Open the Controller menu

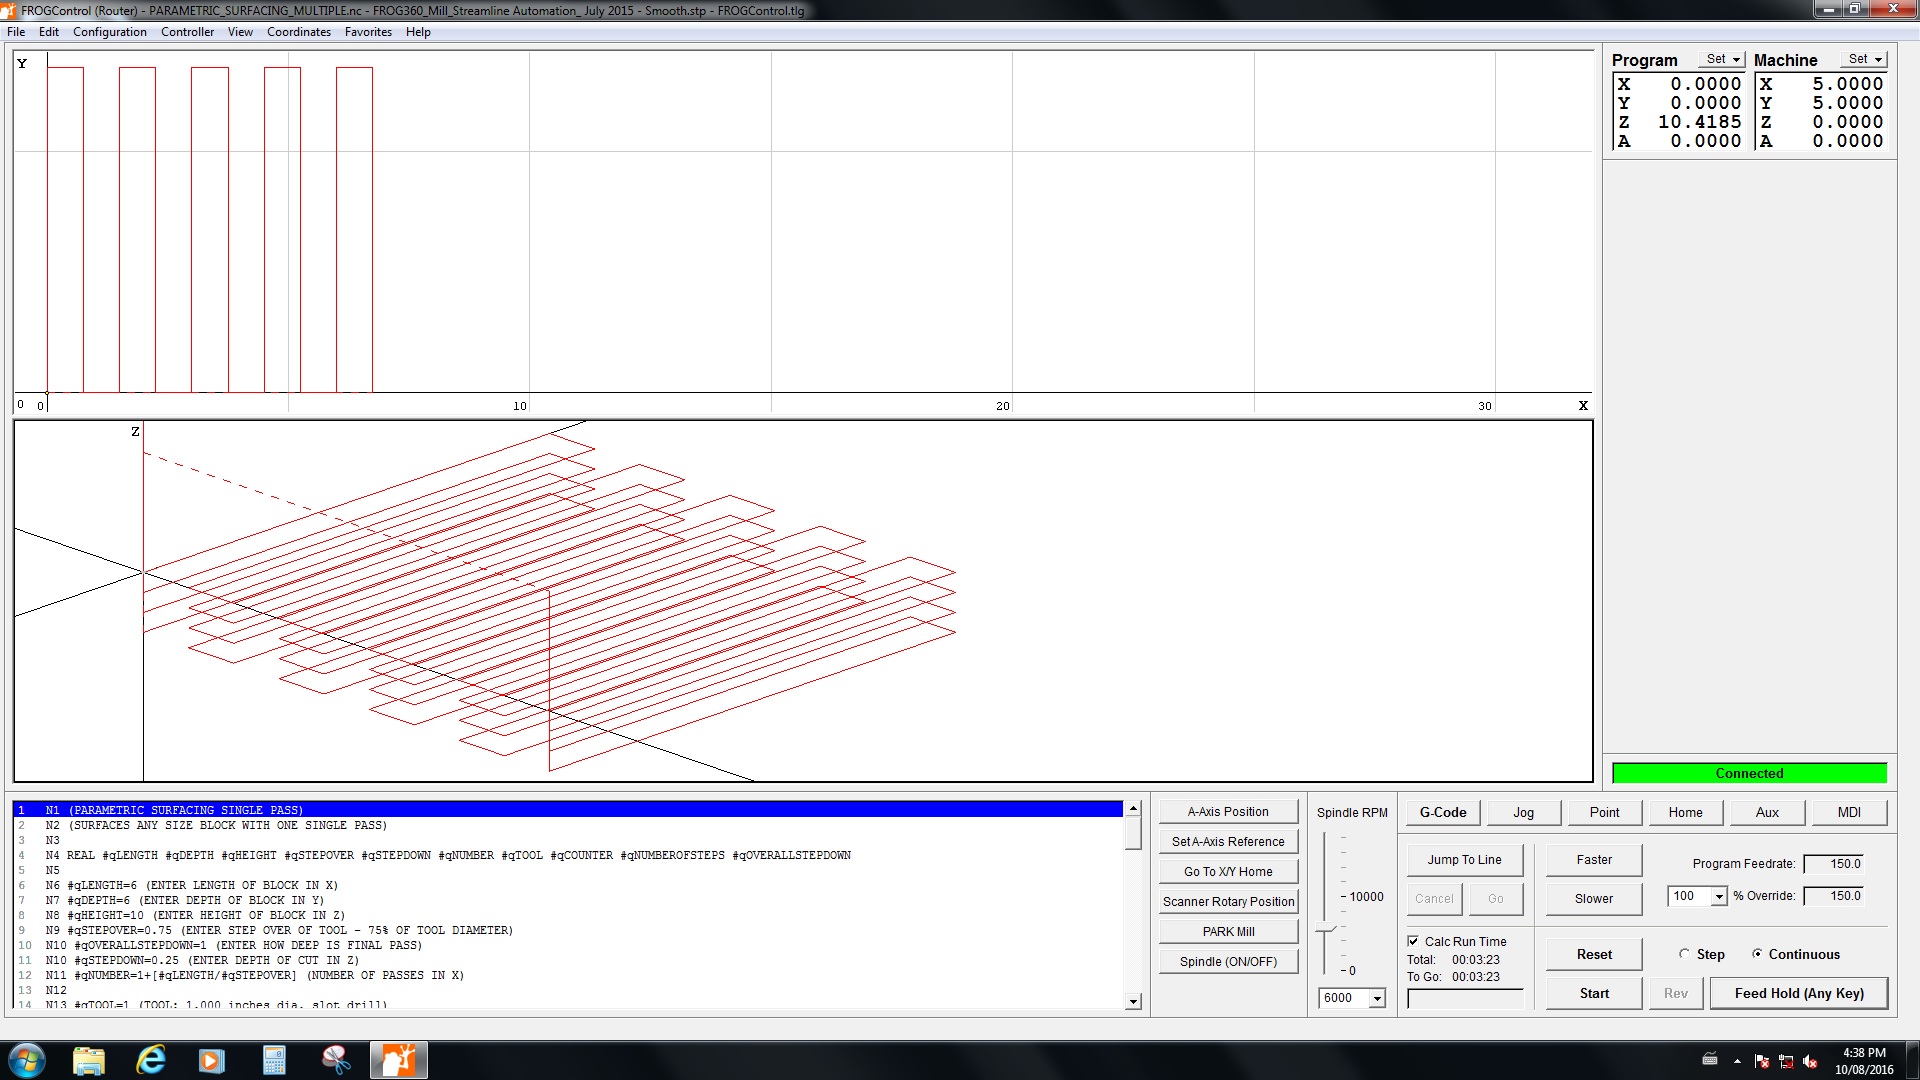[x=187, y=32]
